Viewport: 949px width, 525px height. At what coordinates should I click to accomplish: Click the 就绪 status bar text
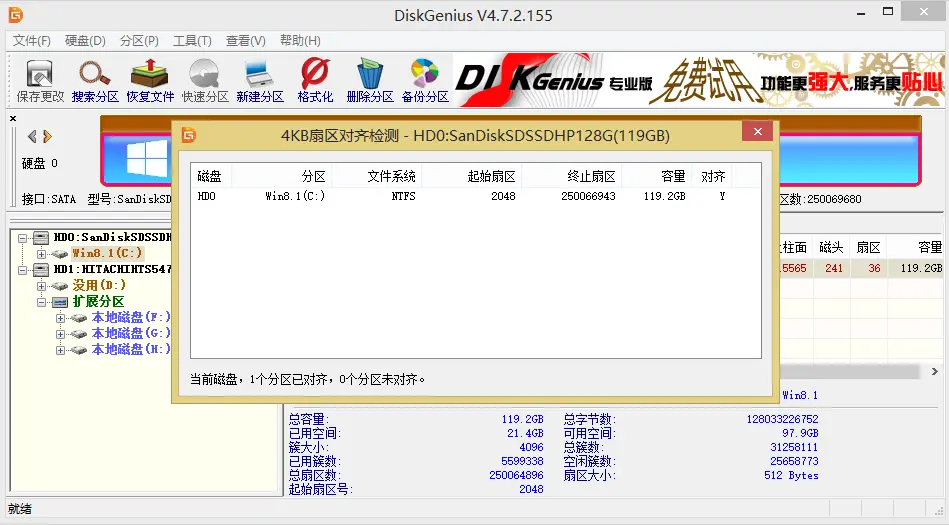(x=20, y=509)
